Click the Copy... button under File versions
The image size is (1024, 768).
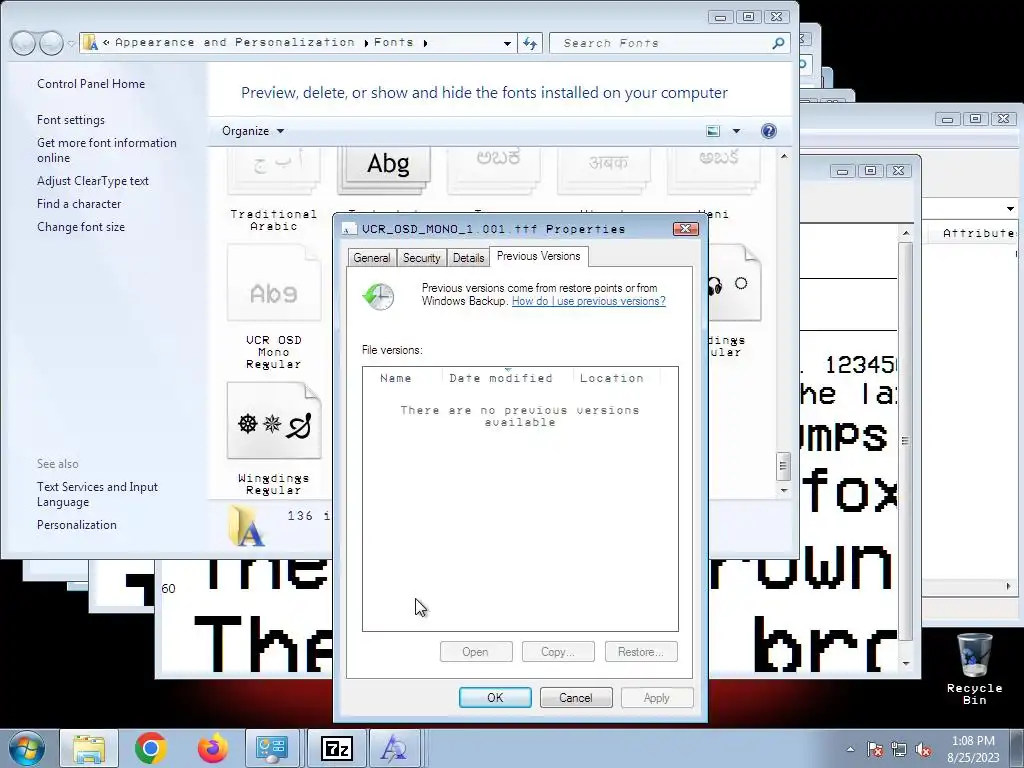point(558,652)
